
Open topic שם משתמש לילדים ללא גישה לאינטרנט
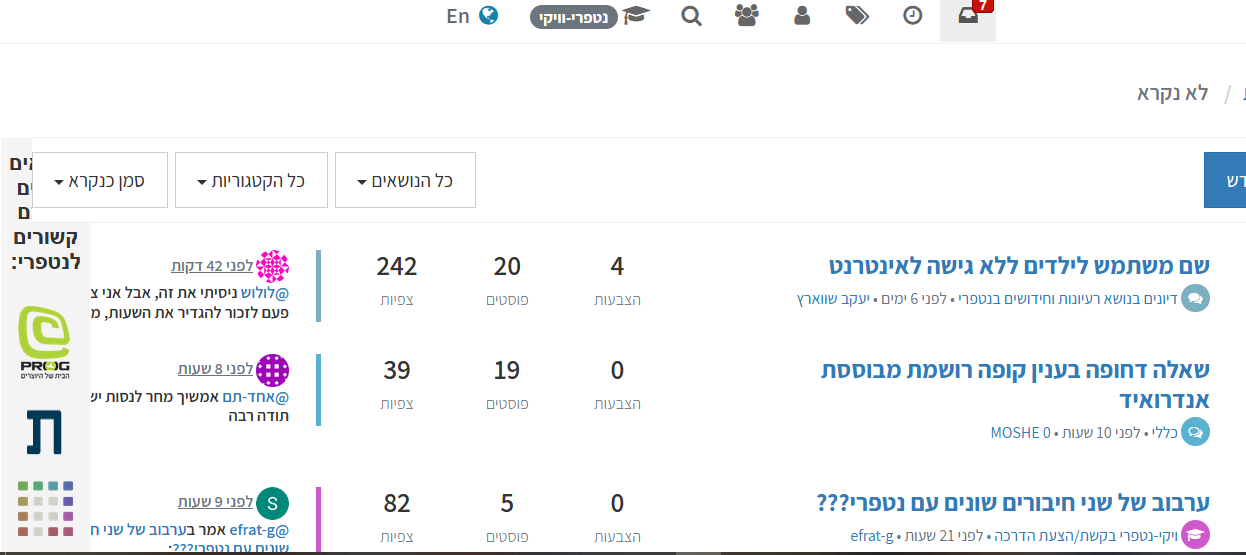[x=1019, y=266]
